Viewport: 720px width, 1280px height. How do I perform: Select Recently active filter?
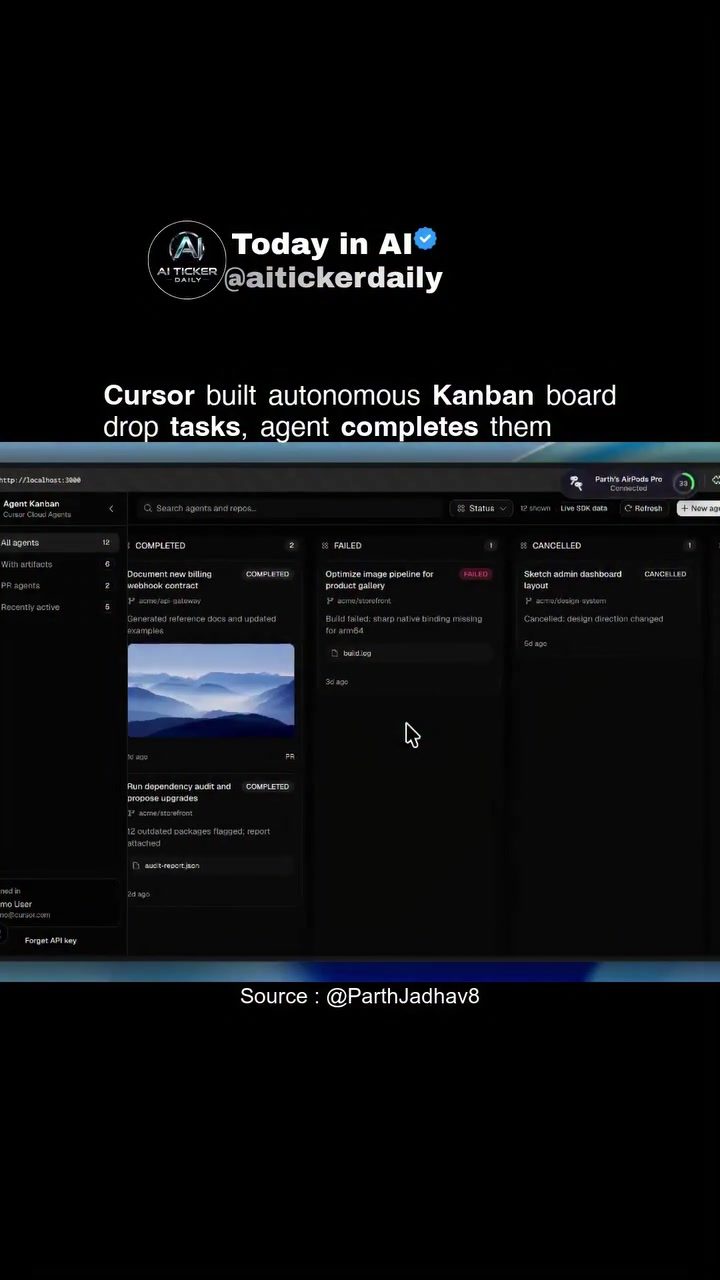(x=58, y=607)
